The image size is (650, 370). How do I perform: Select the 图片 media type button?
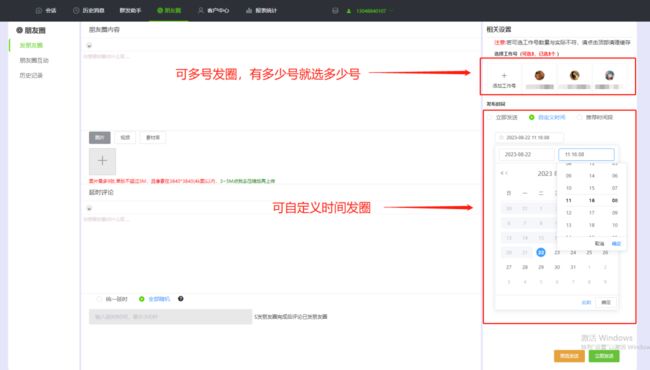pyautogui.click(x=99, y=138)
